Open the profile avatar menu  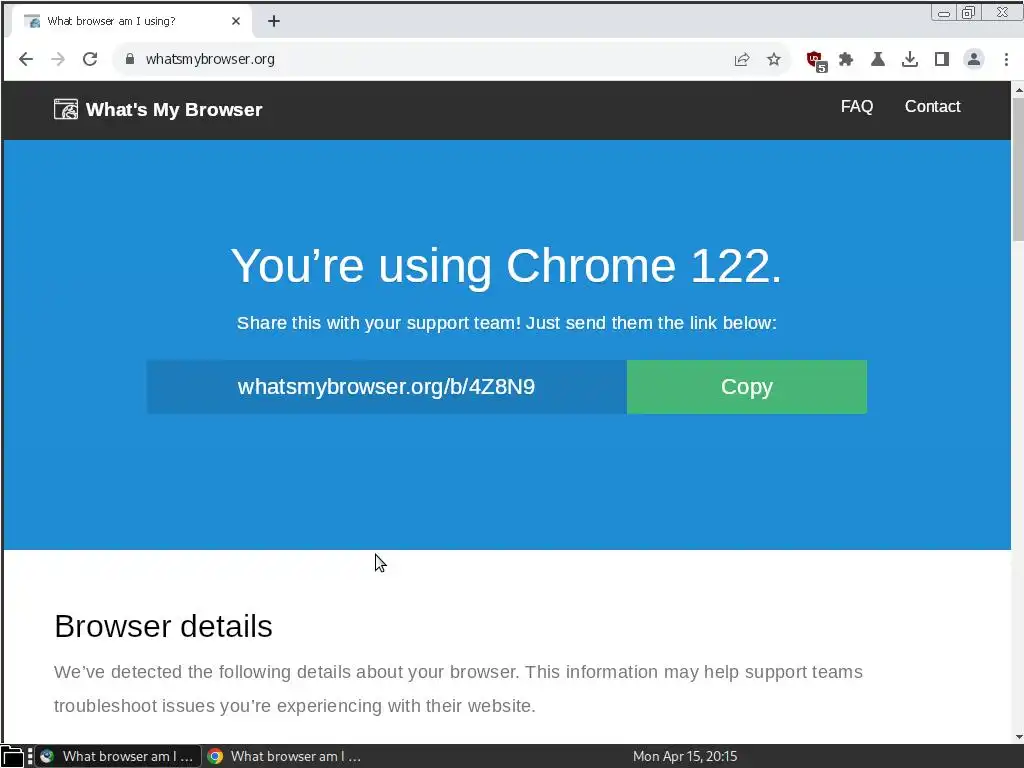(x=974, y=59)
